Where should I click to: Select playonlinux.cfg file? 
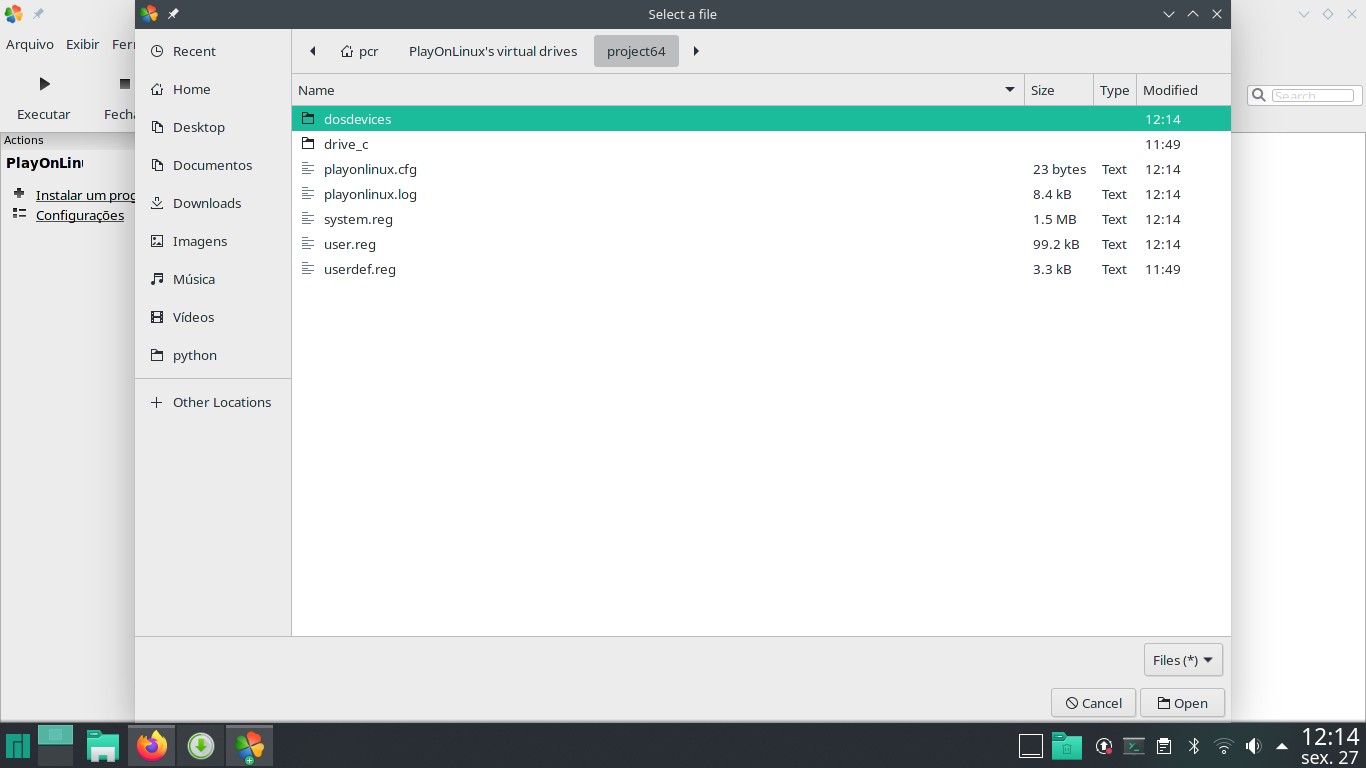point(761,169)
